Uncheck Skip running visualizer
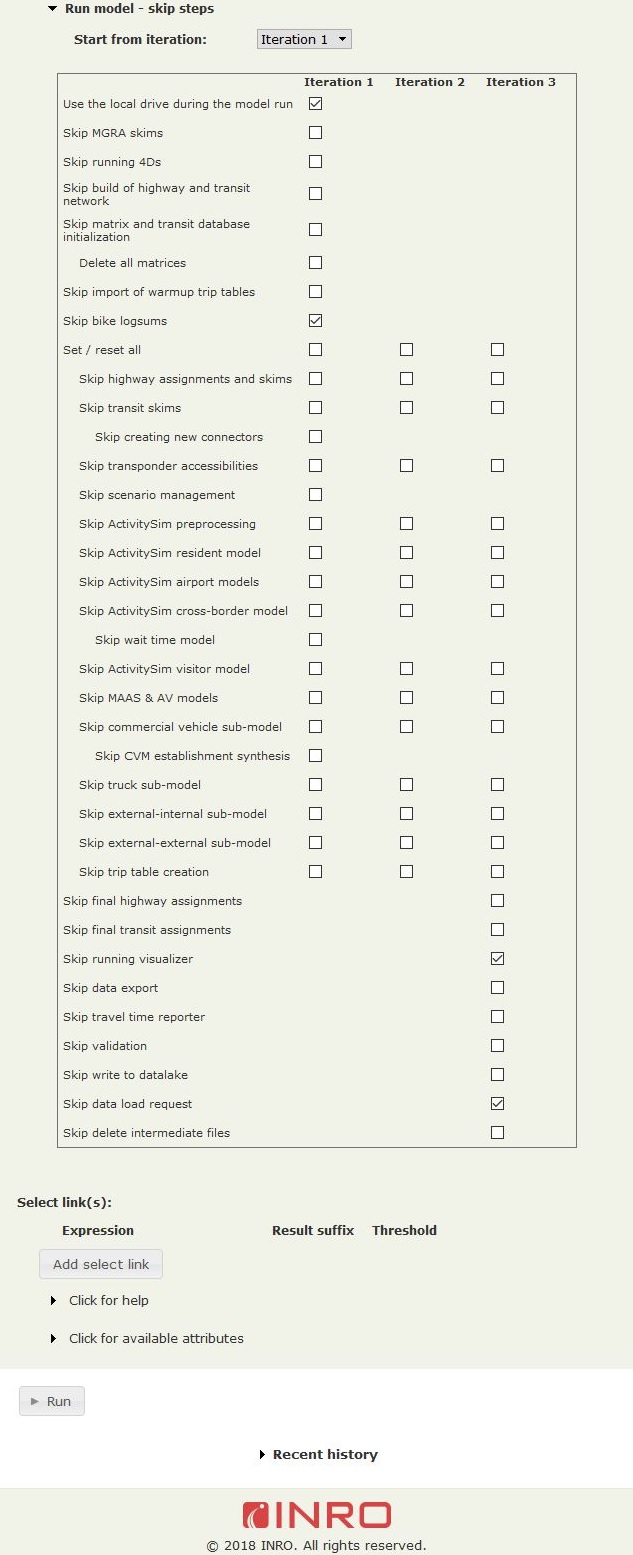Image resolution: width=633 pixels, height=1555 pixels. tap(497, 959)
